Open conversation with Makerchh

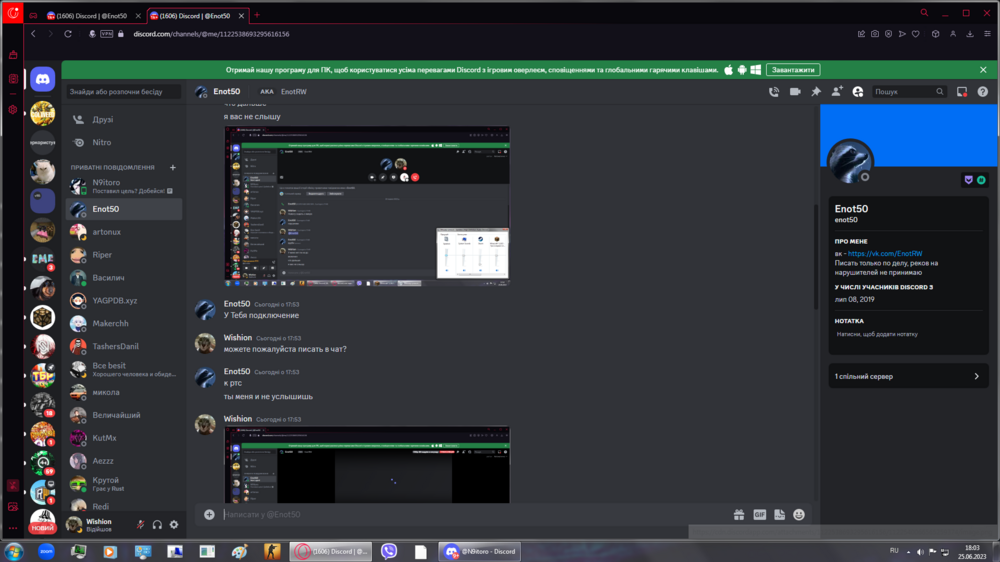(x=124, y=323)
